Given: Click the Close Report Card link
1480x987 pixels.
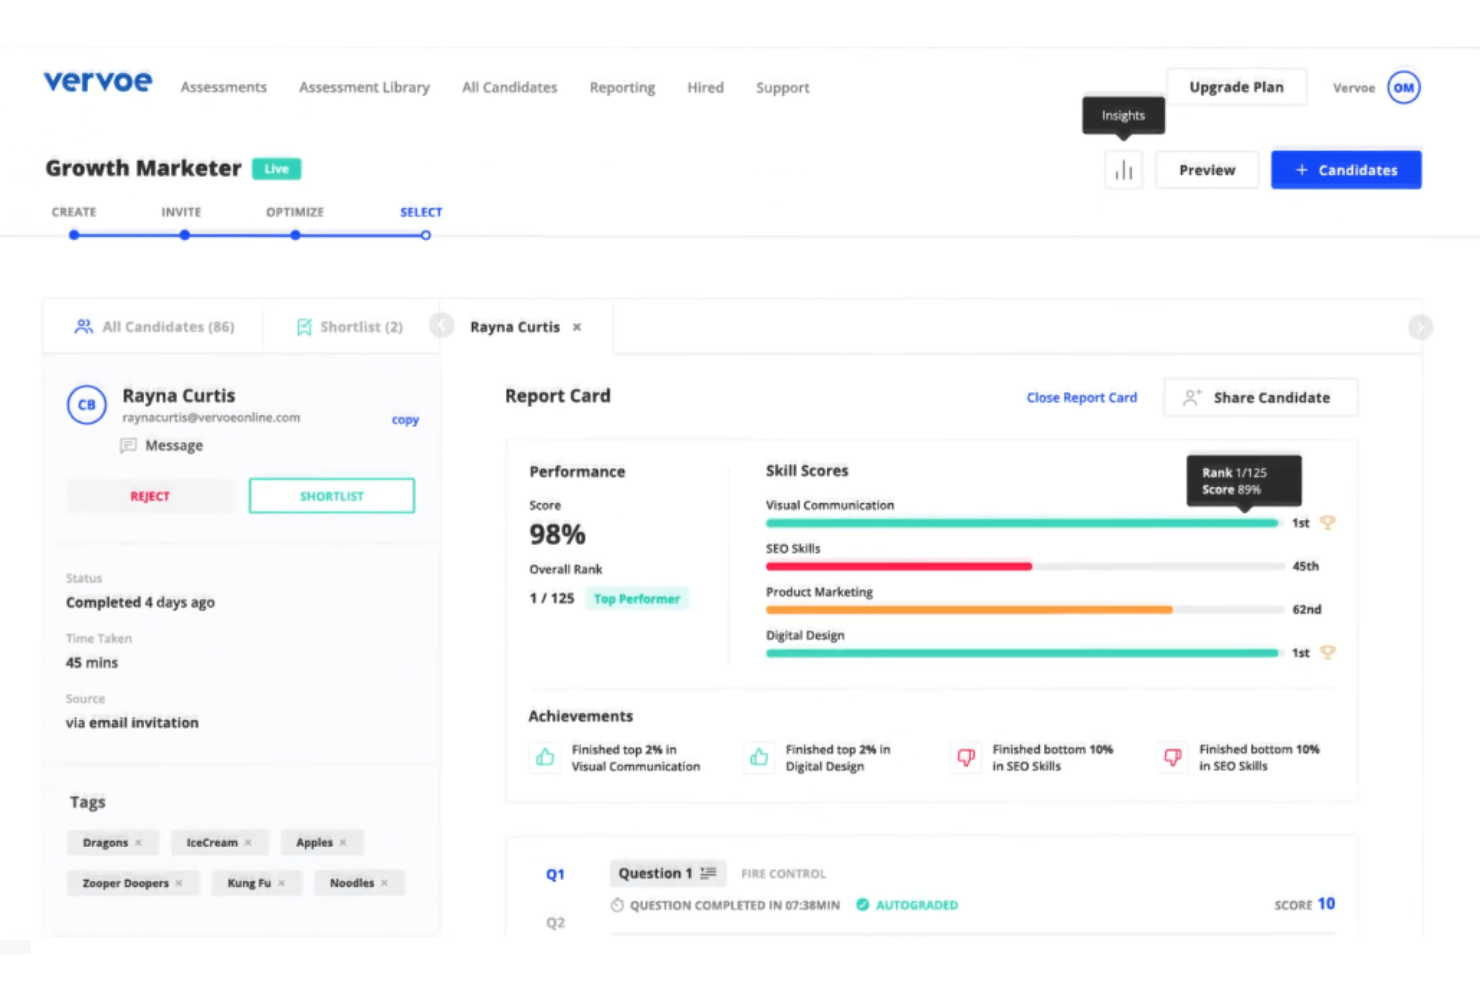Looking at the screenshot, I should click(x=1082, y=398).
